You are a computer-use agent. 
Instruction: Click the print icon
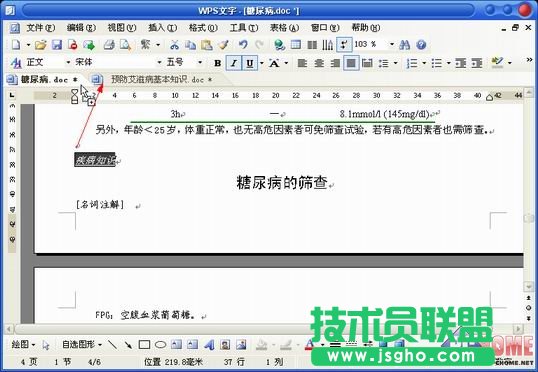pyautogui.click(x=109, y=45)
